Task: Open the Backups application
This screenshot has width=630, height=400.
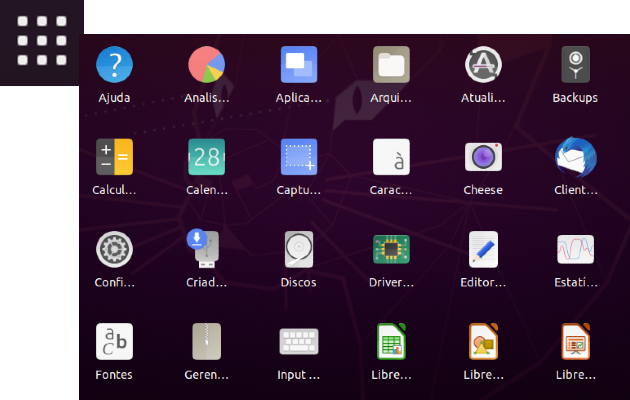Action: click(575, 65)
